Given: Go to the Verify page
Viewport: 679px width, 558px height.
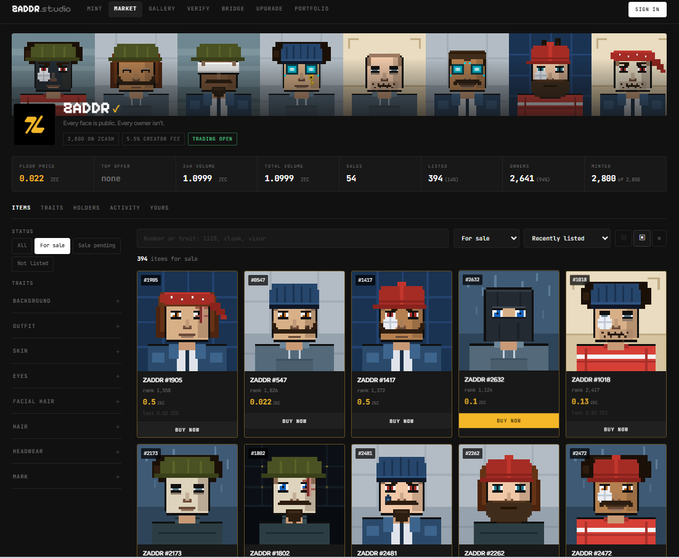Looking at the screenshot, I should 198,9.
